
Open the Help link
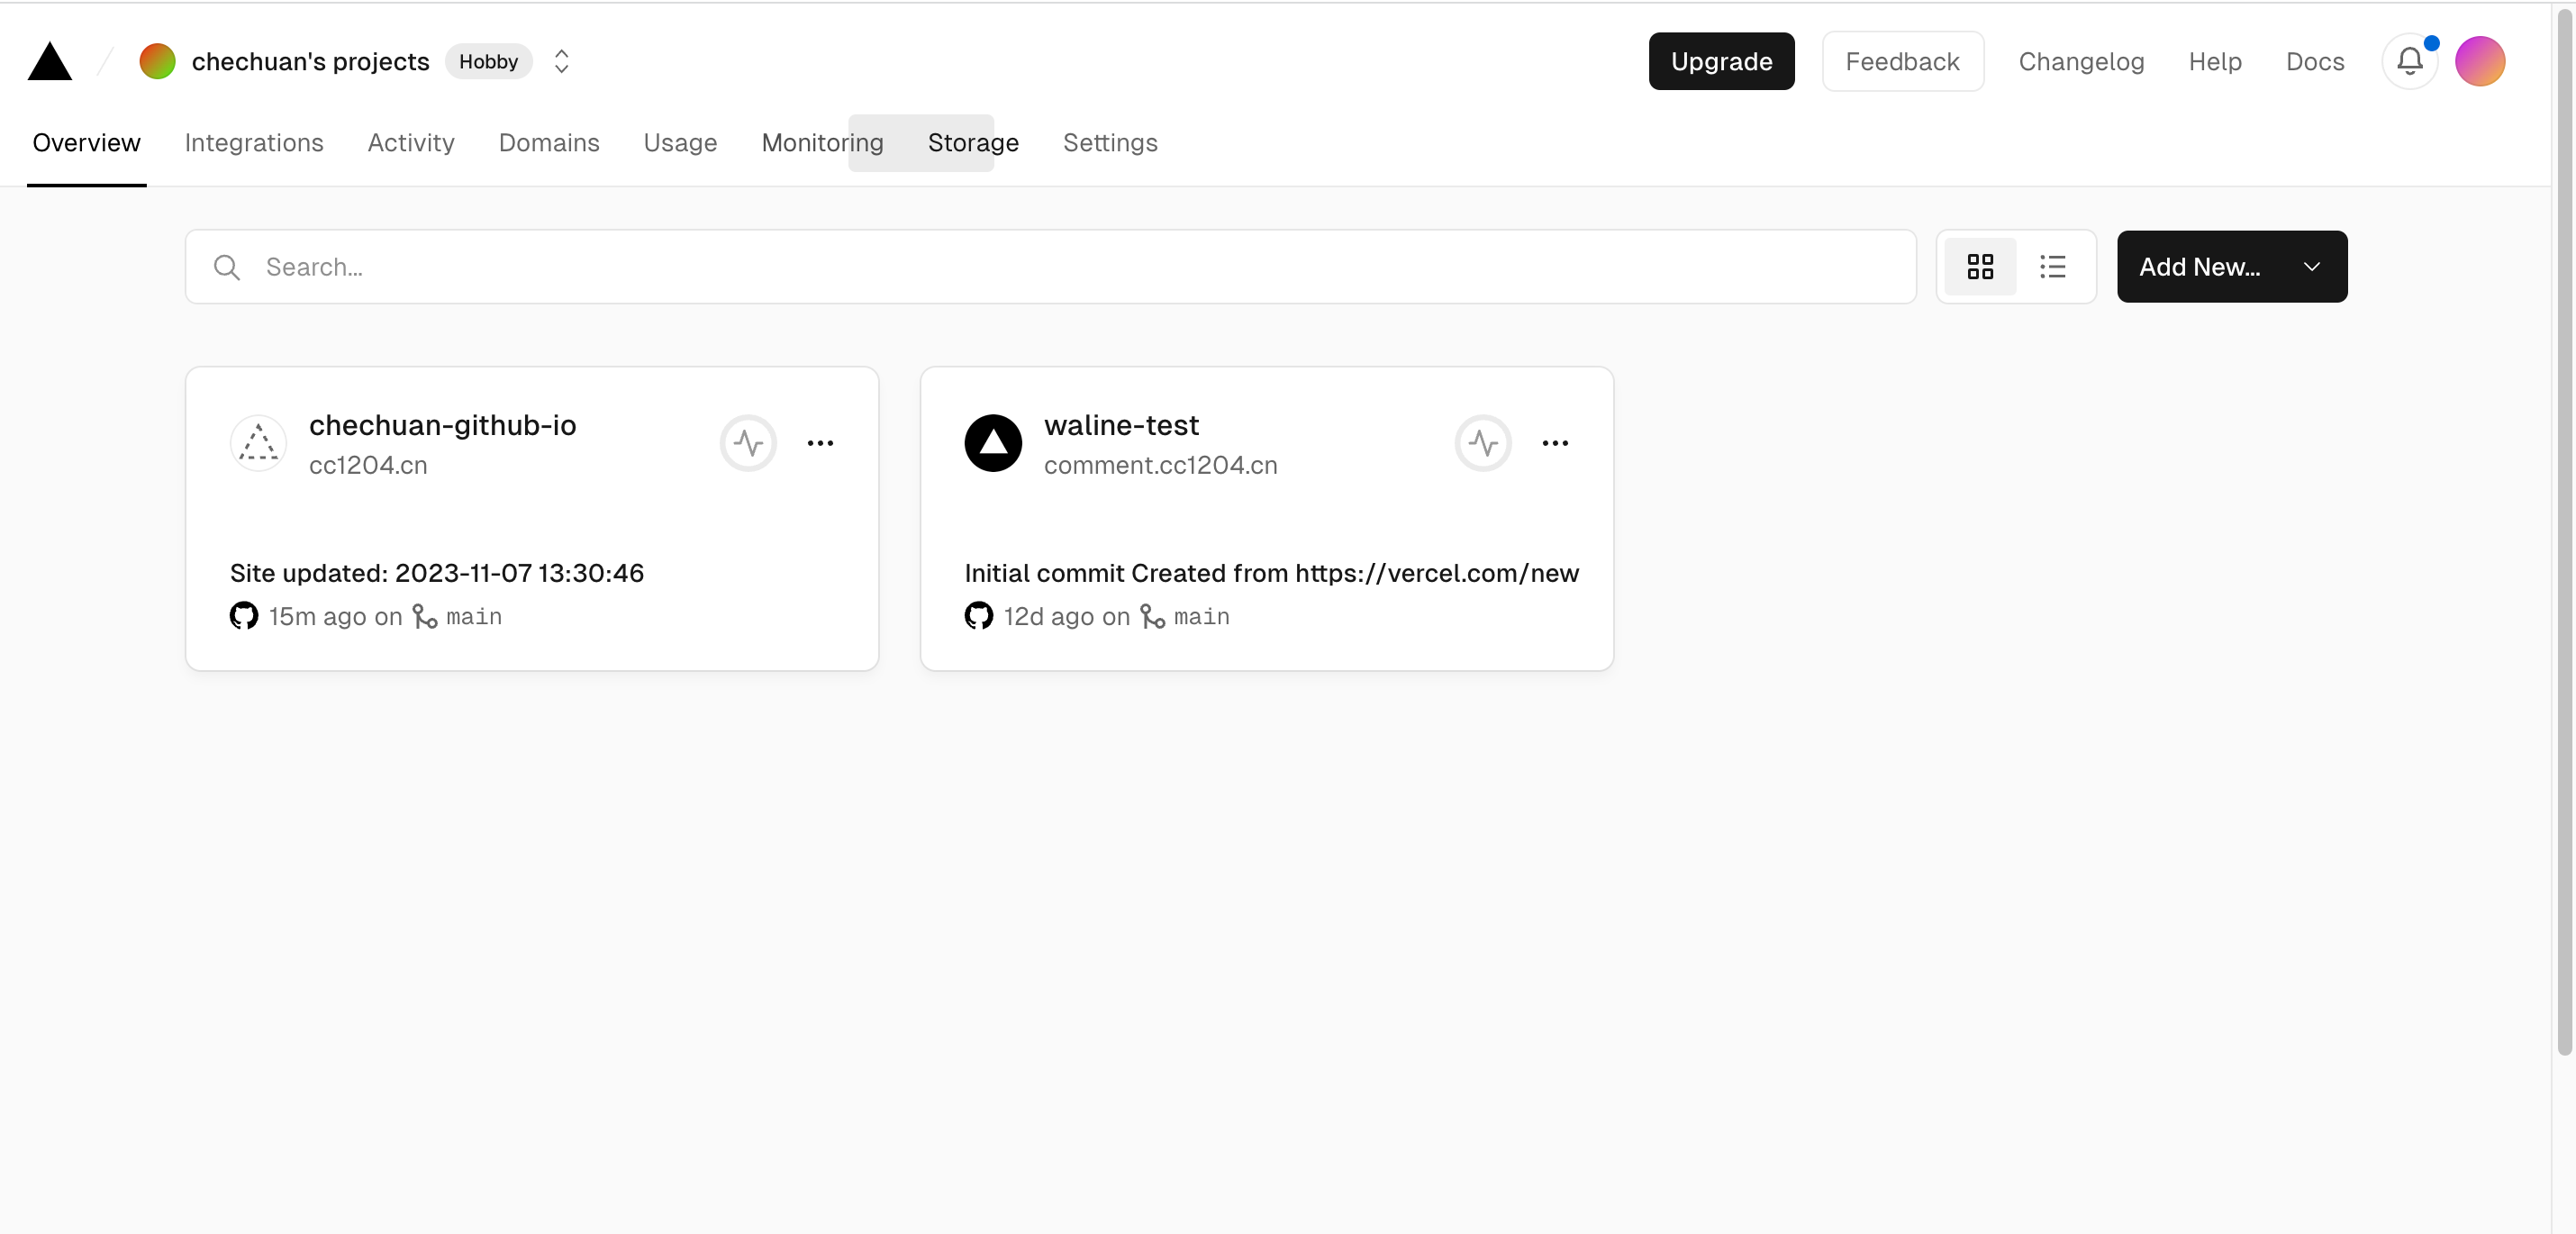(x=2214, y=61)
